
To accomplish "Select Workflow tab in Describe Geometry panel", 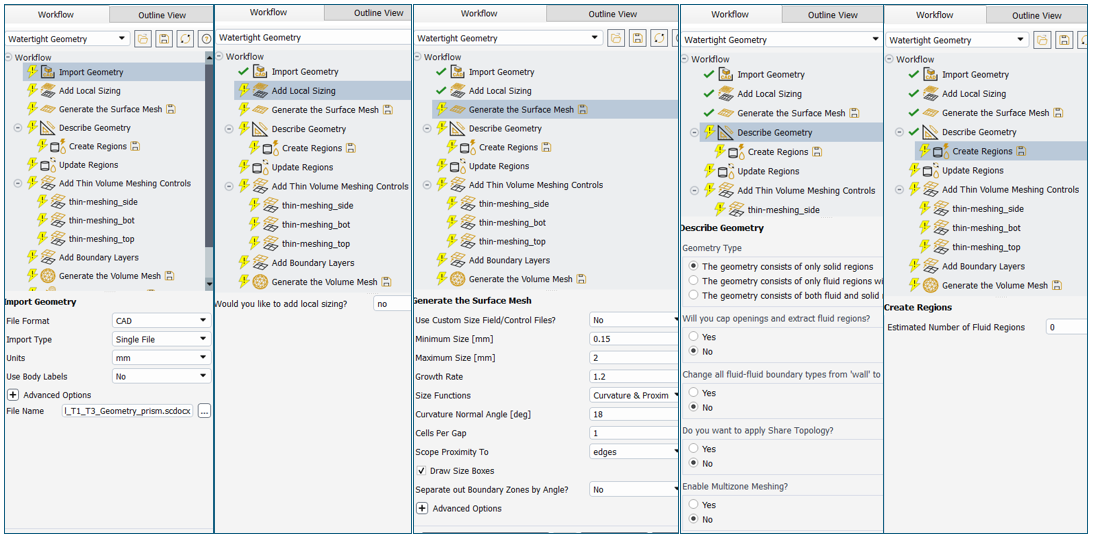I will (x=730, y=15).
